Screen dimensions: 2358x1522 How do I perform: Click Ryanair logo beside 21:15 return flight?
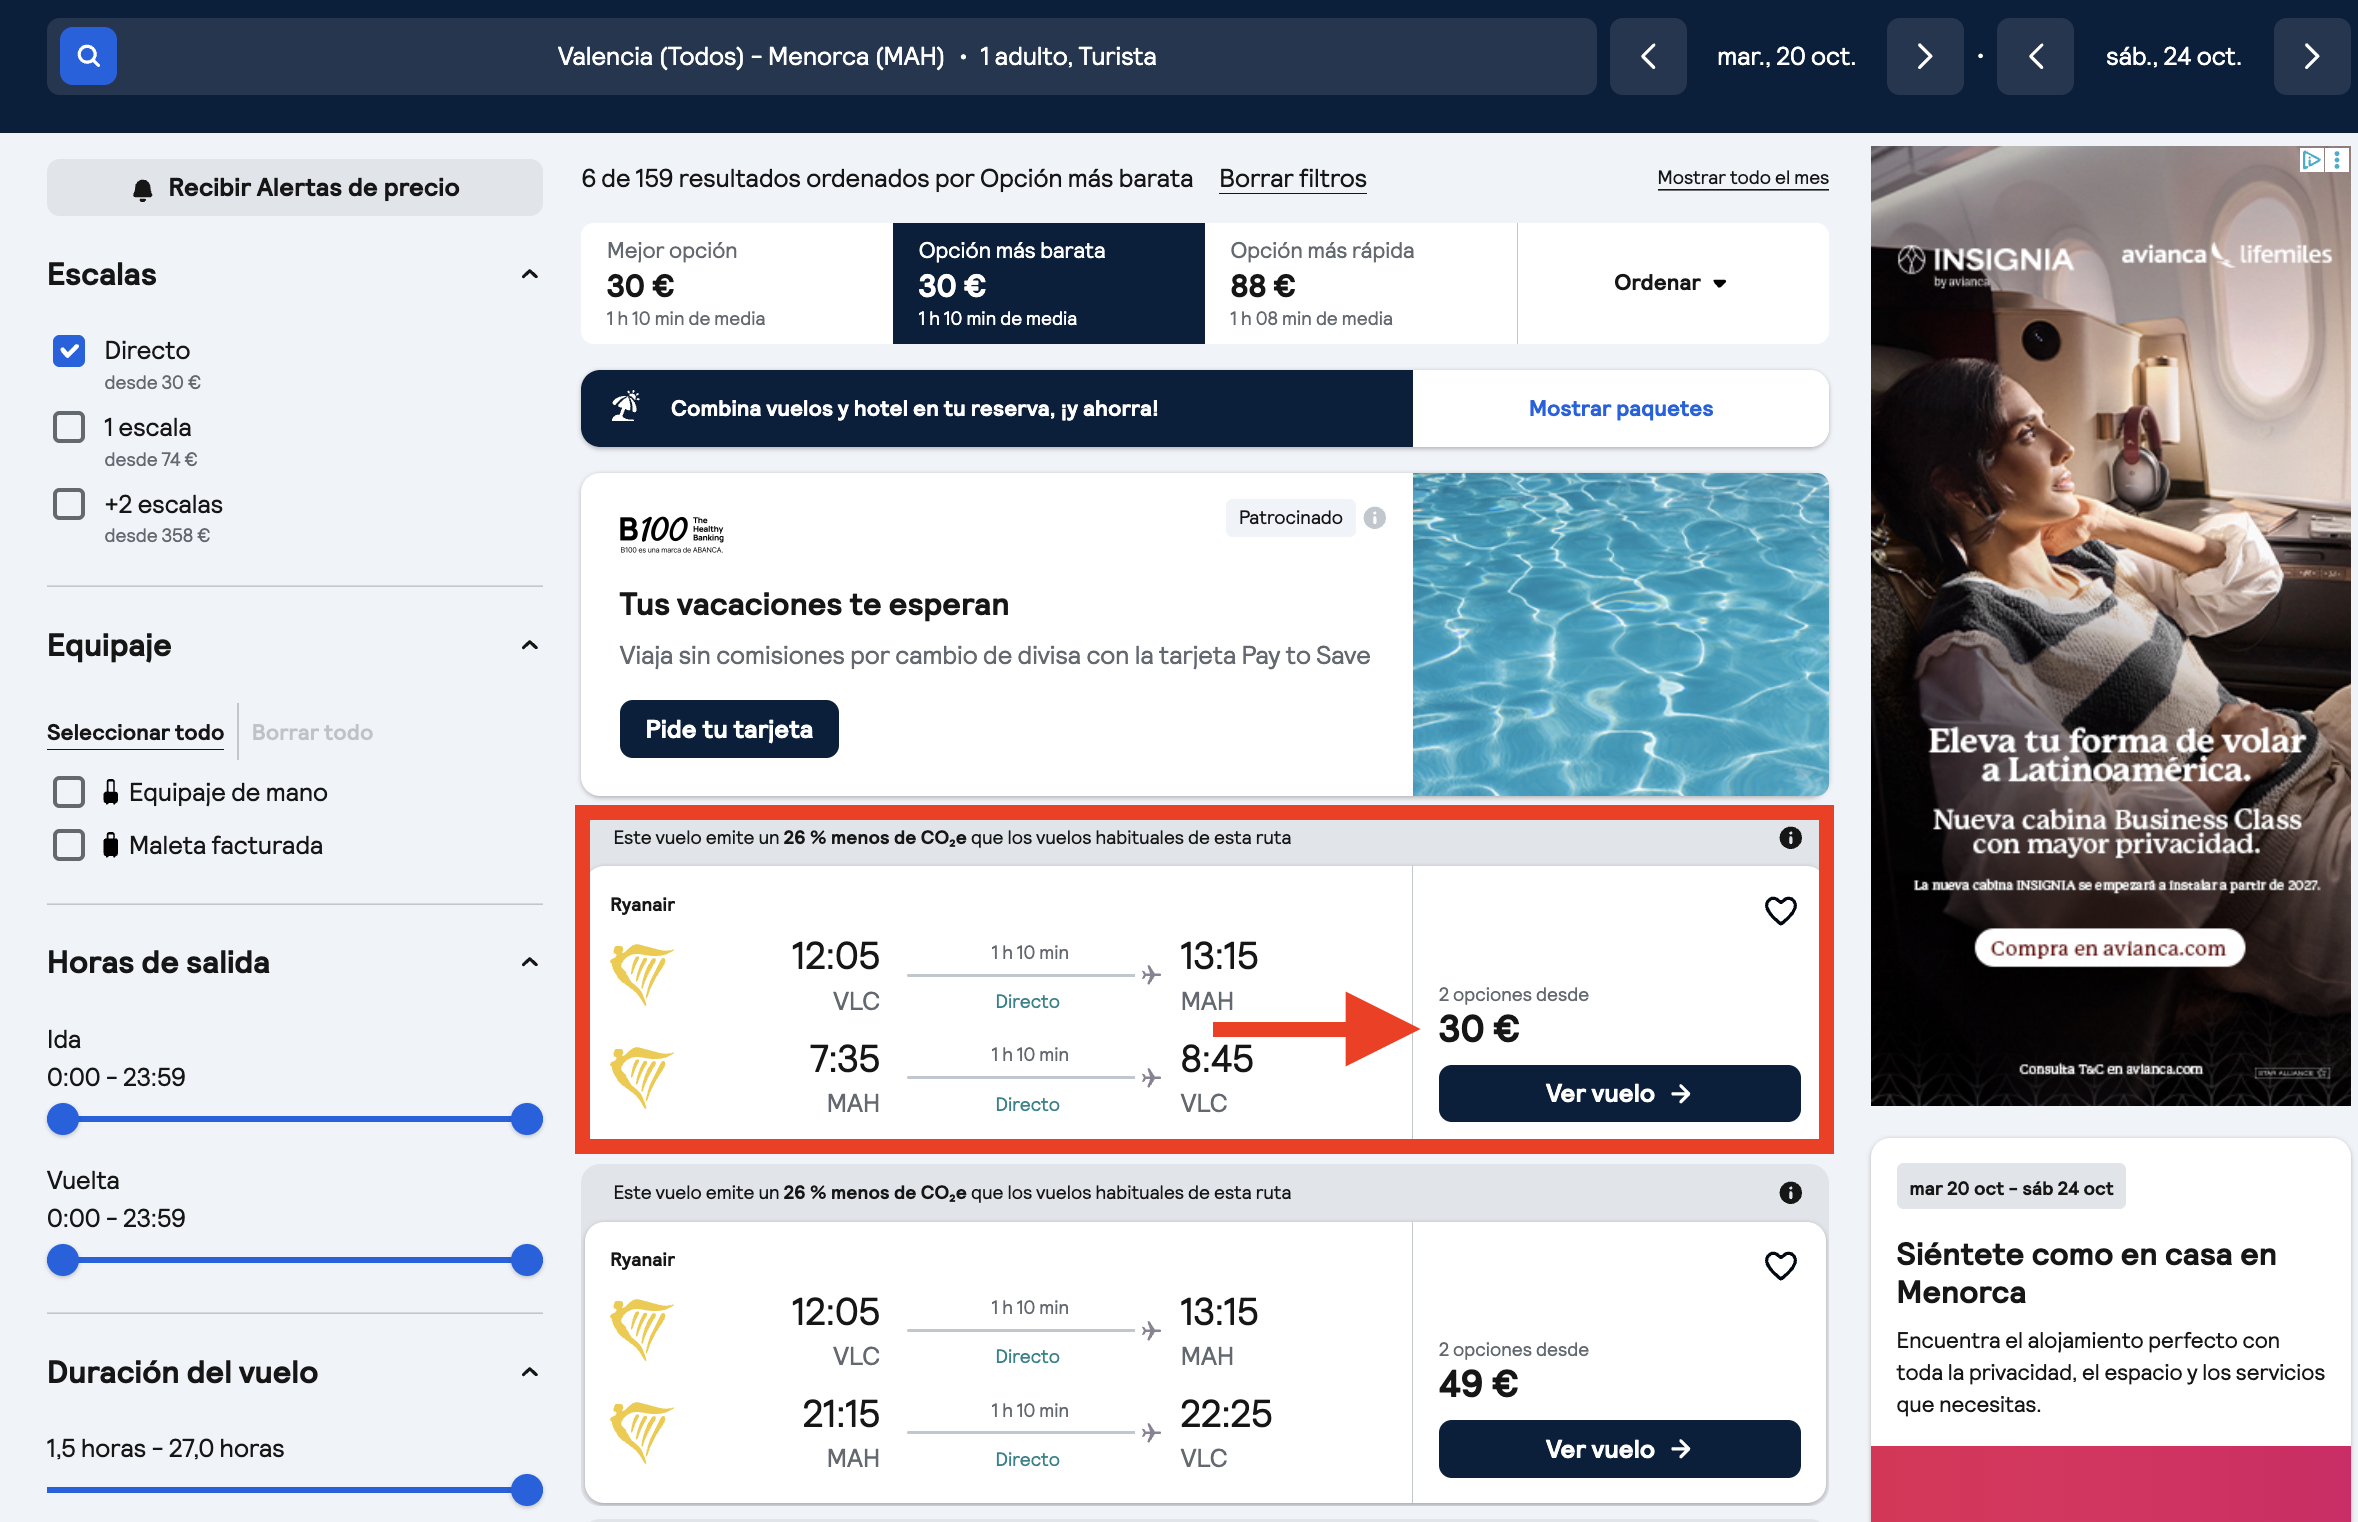click(641, 1432)
